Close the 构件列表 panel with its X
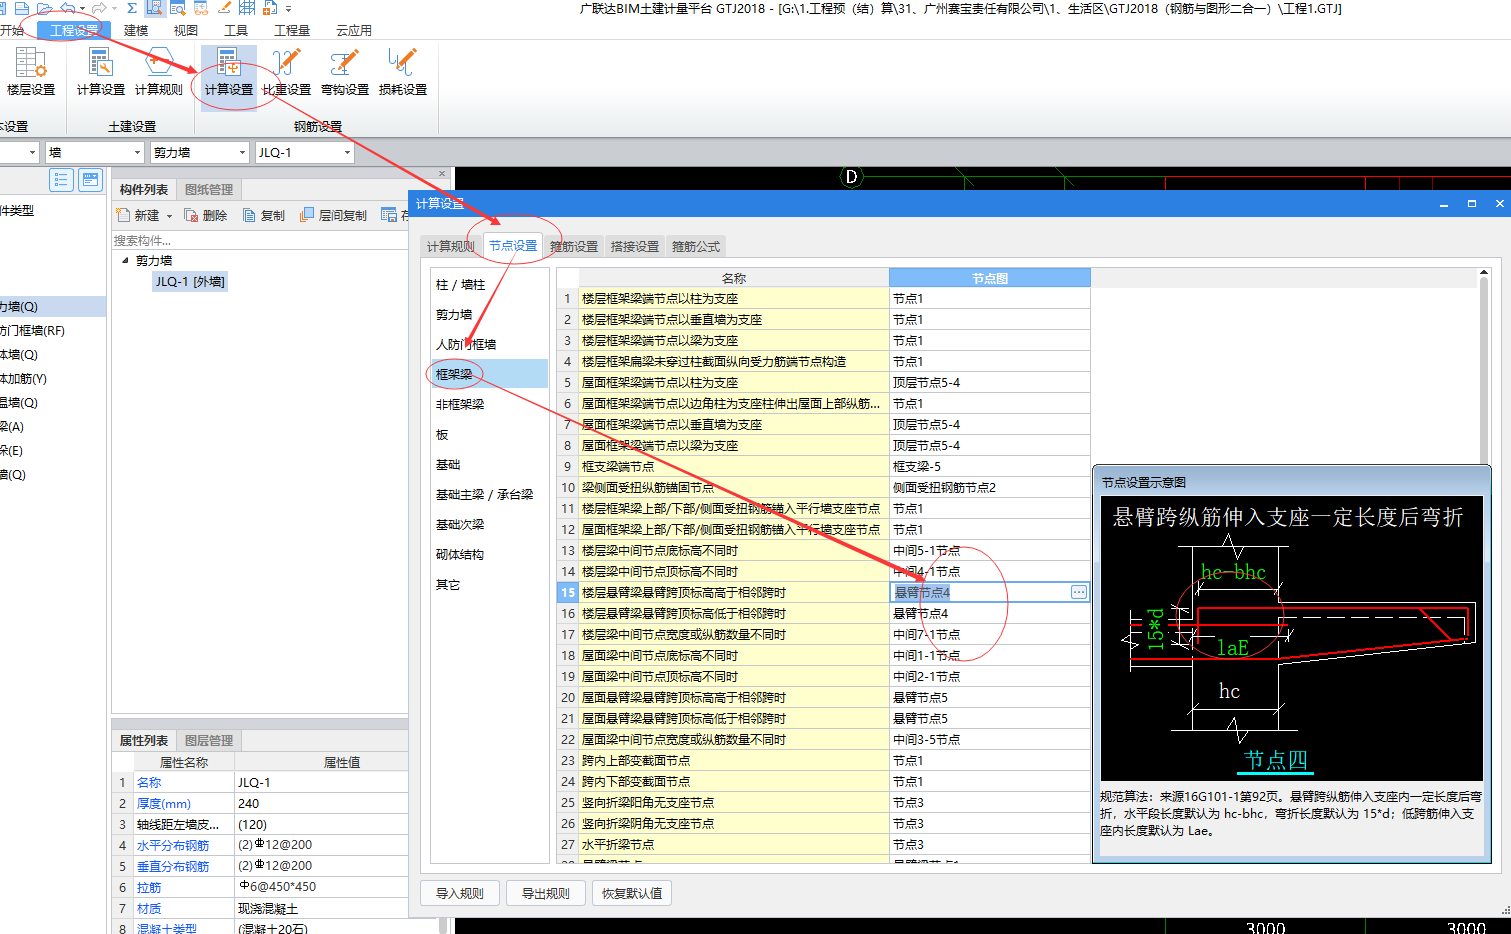 442,174
